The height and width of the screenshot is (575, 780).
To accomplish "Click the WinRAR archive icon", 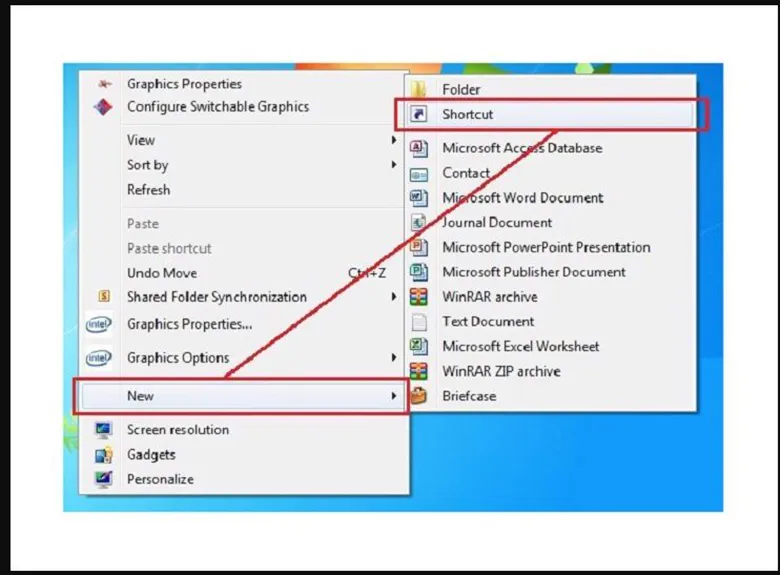I will coord(418,297).
